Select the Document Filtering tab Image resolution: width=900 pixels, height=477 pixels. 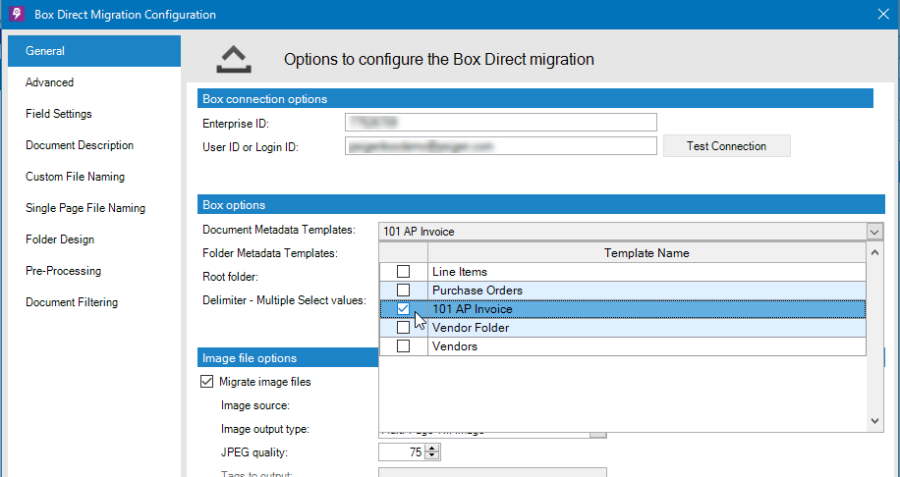[71, 302]
